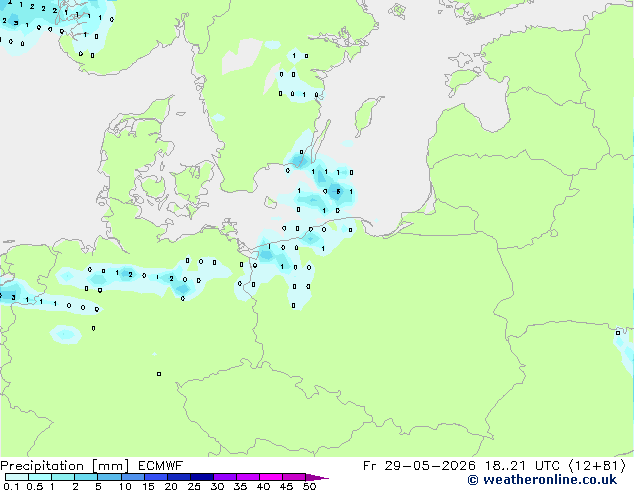The height and width of the screenshot is (490, 634).
Task: Select the 30–35 mm purple legend box
Action: click(x=224, y=477)
